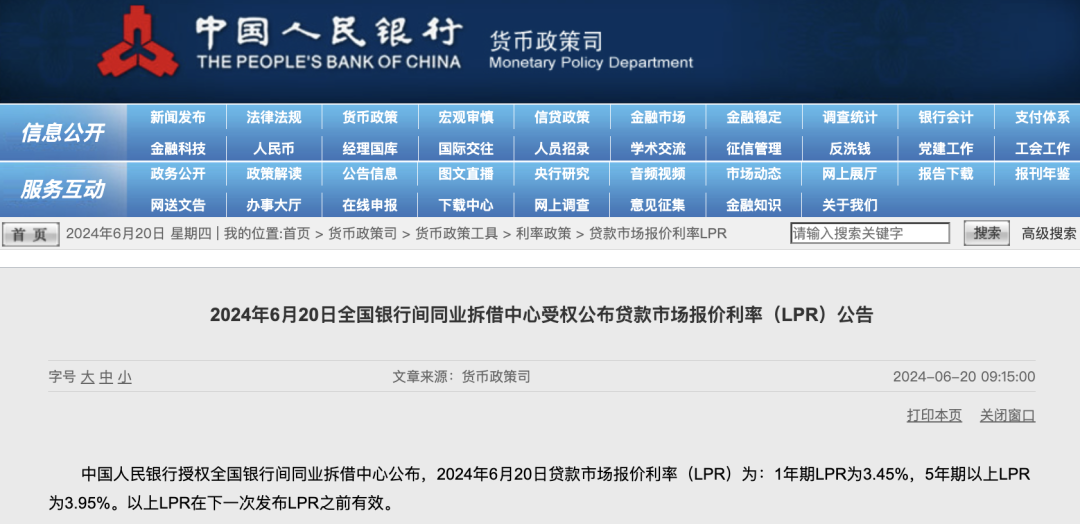
Task: Select 学术交流 from the navigation
Action: click(658, 148)
